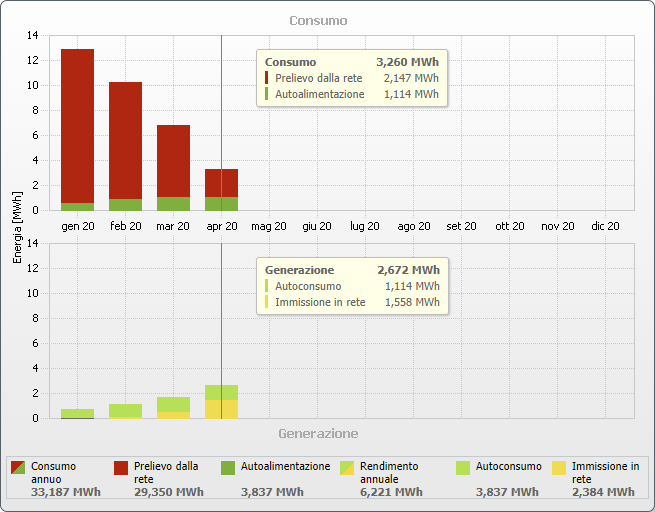This screenshot has width=655, height=512.
Task: Click the yellow Immissione in rete legend swatch
Action: [559, 468]
